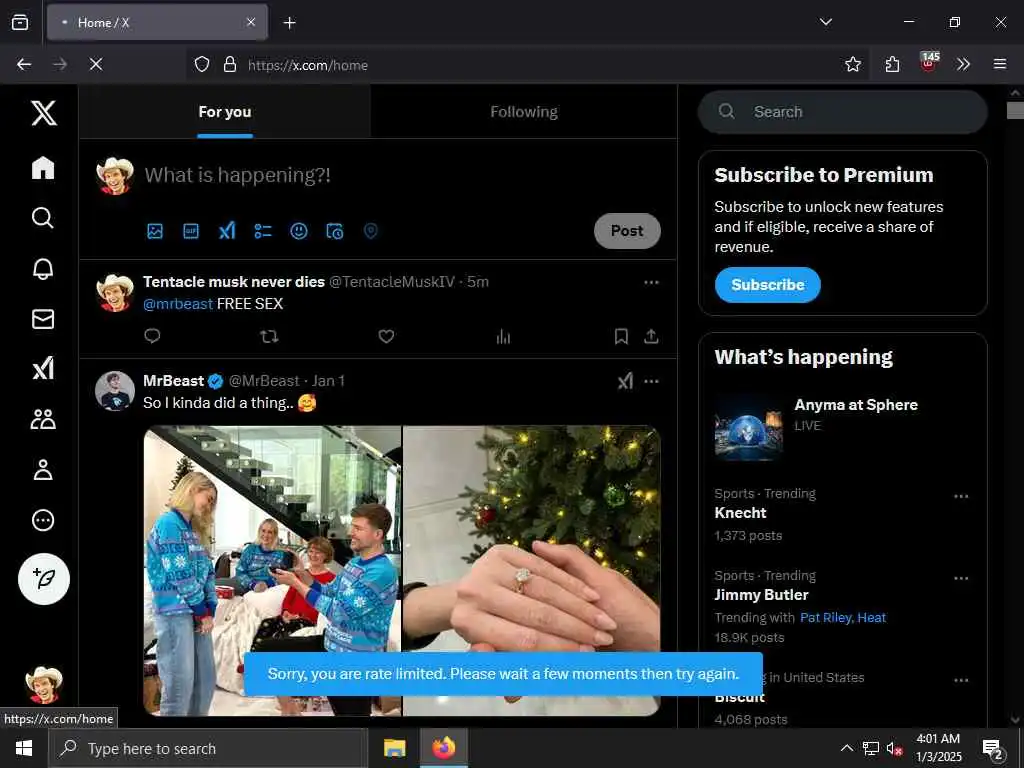
Task: Click the X logo in sidebar
Action: click(44, 113)
